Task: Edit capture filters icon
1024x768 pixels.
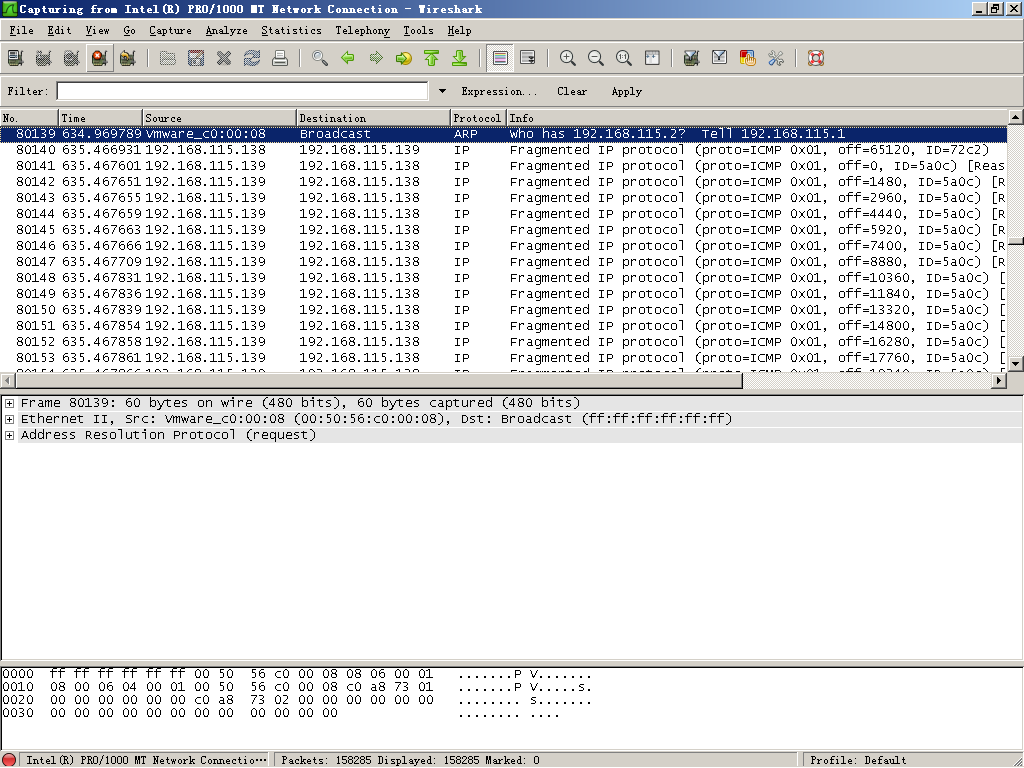Action: tap(692, 58)
